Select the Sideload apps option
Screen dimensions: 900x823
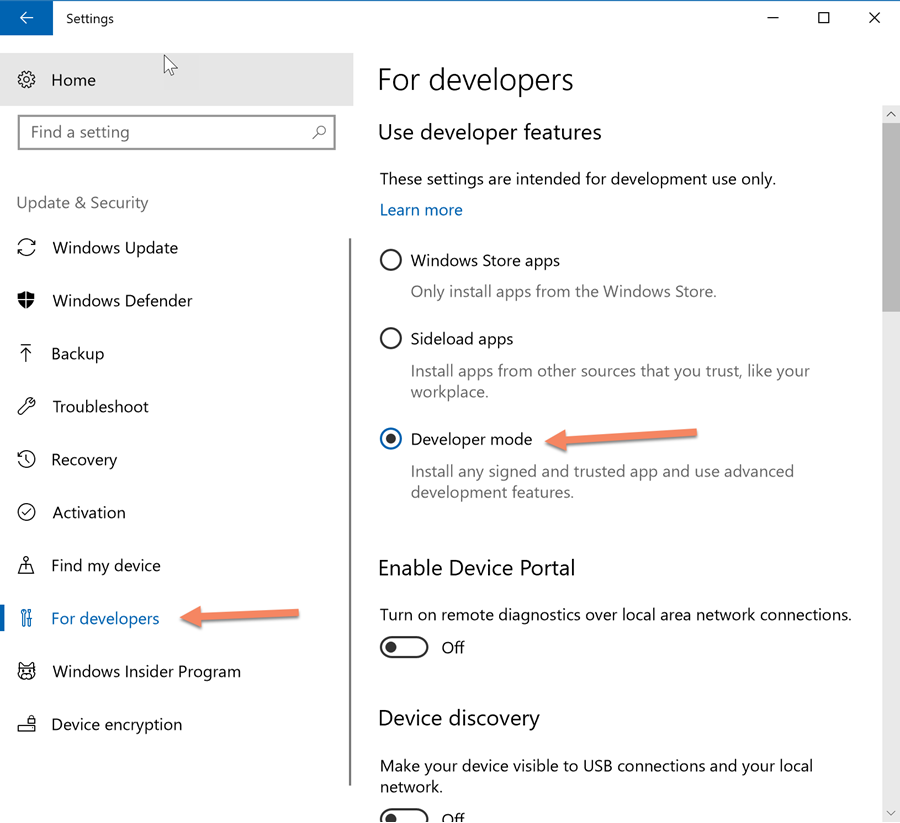coord(391,339)
